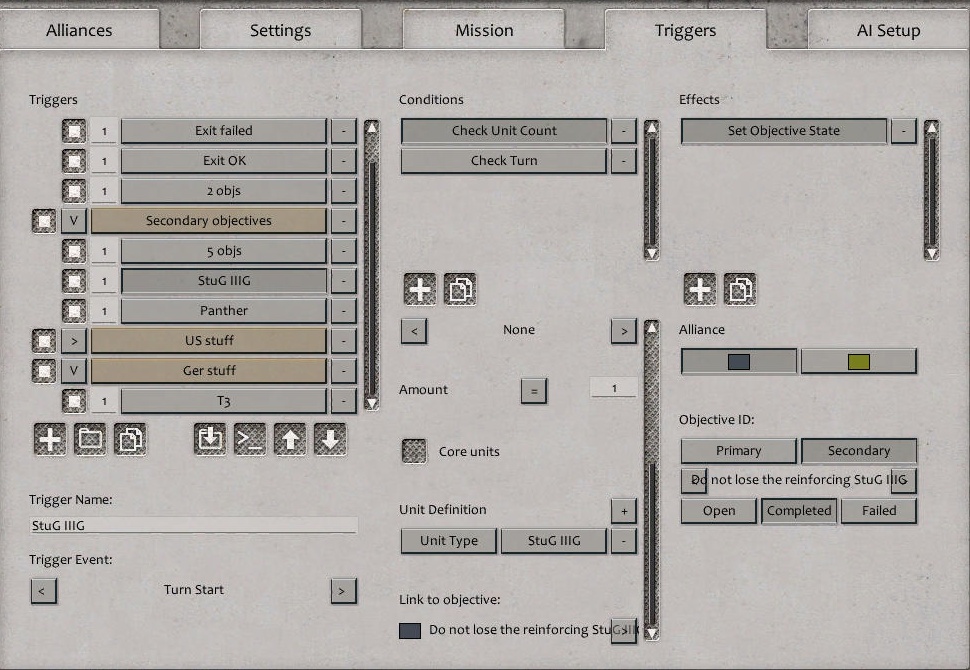Toggle the checkbox next to Secondary objectives trigger

click(x=43, y=220)
